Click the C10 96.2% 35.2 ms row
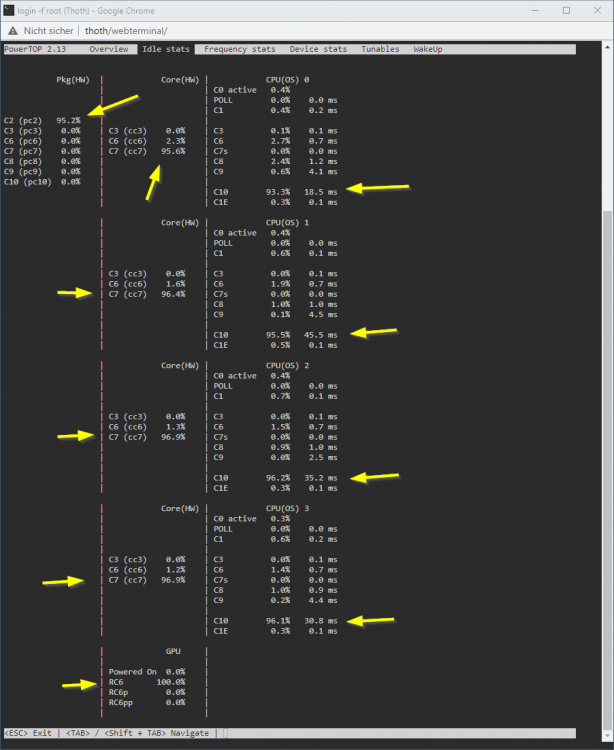Image resolution: width=614 pixels, height=750 pixels. 275,478
